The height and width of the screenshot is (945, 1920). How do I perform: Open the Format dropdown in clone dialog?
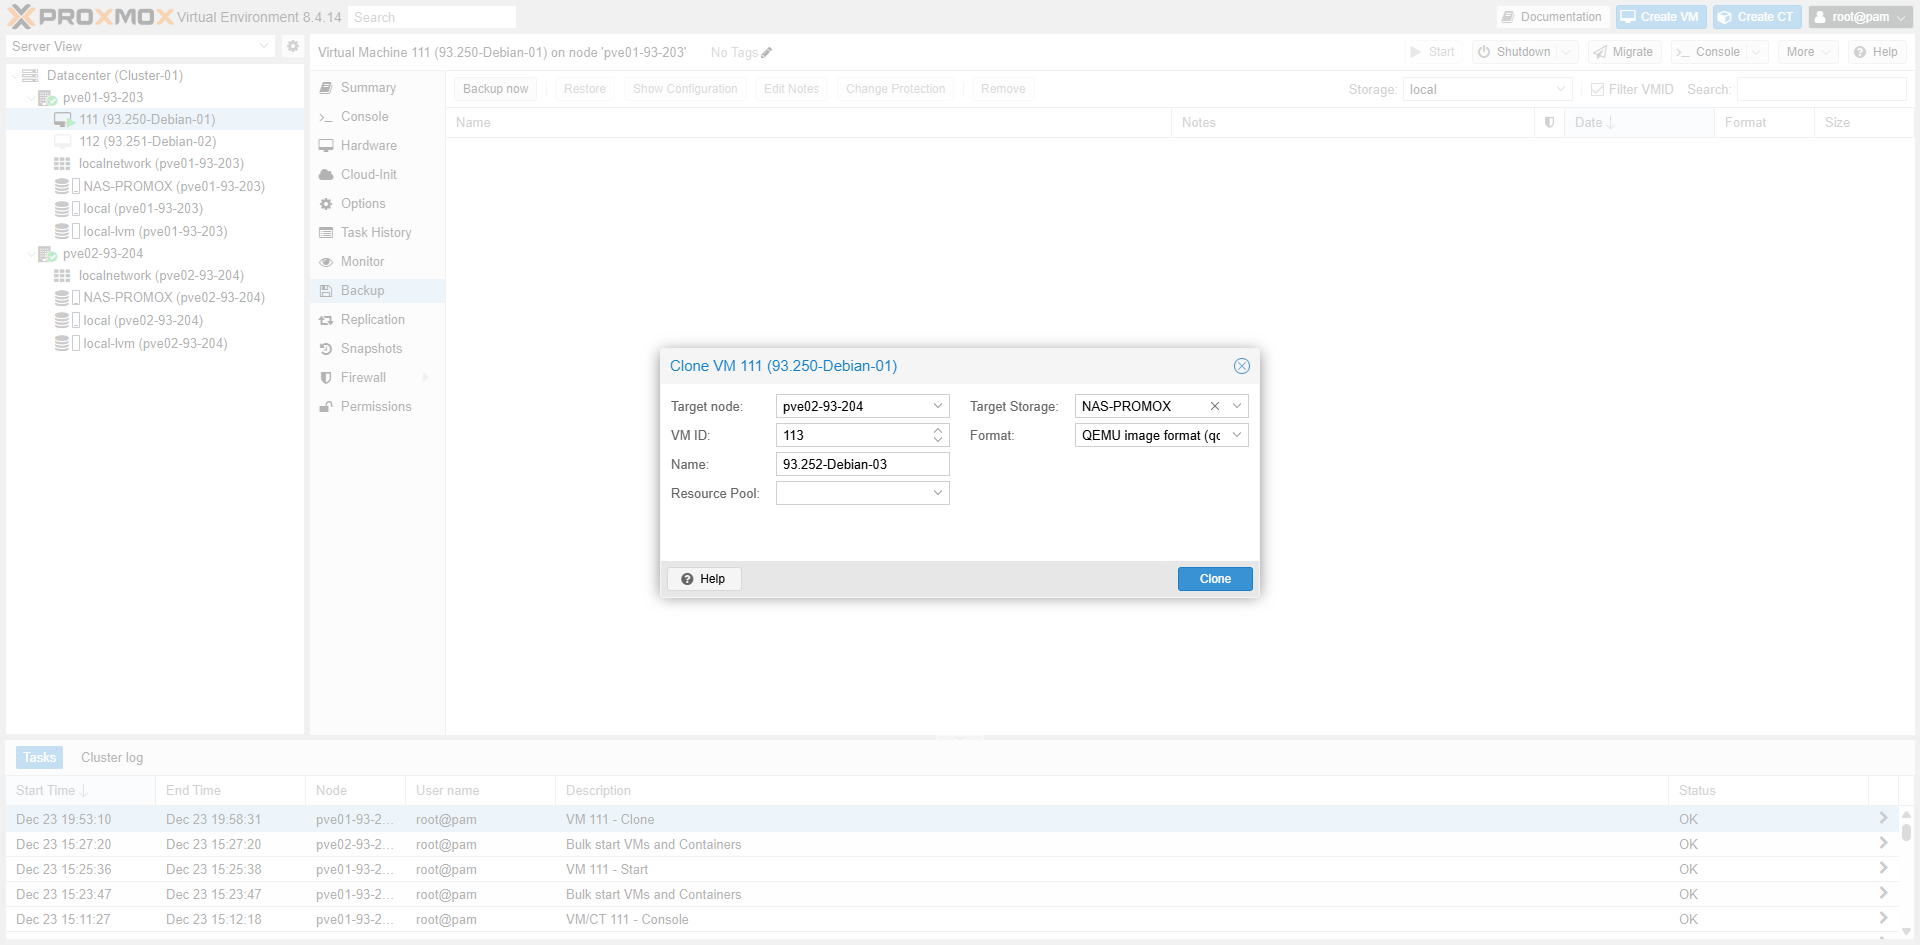[x=1237, y=435]
